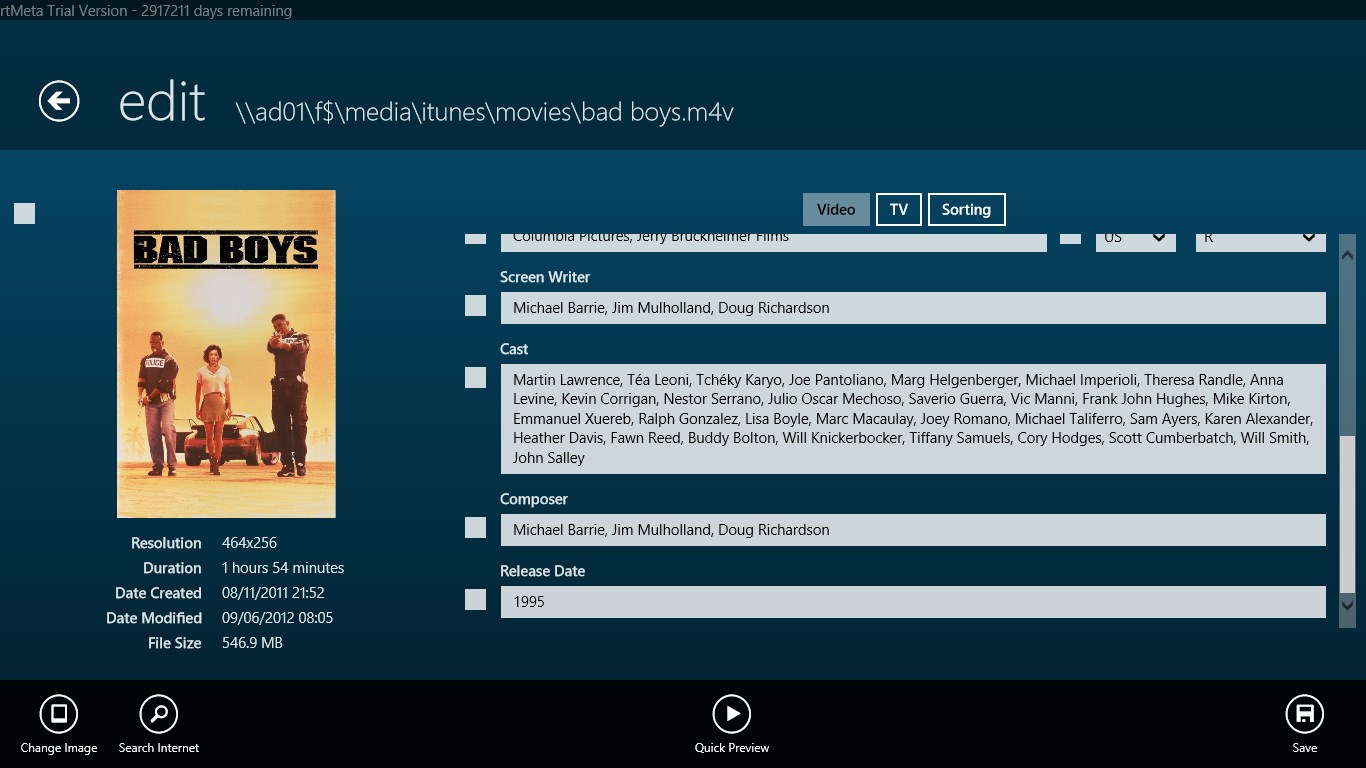Switch to the Sorting tab
Screen dimensions: 1366x768
click(x=966, y=209)
